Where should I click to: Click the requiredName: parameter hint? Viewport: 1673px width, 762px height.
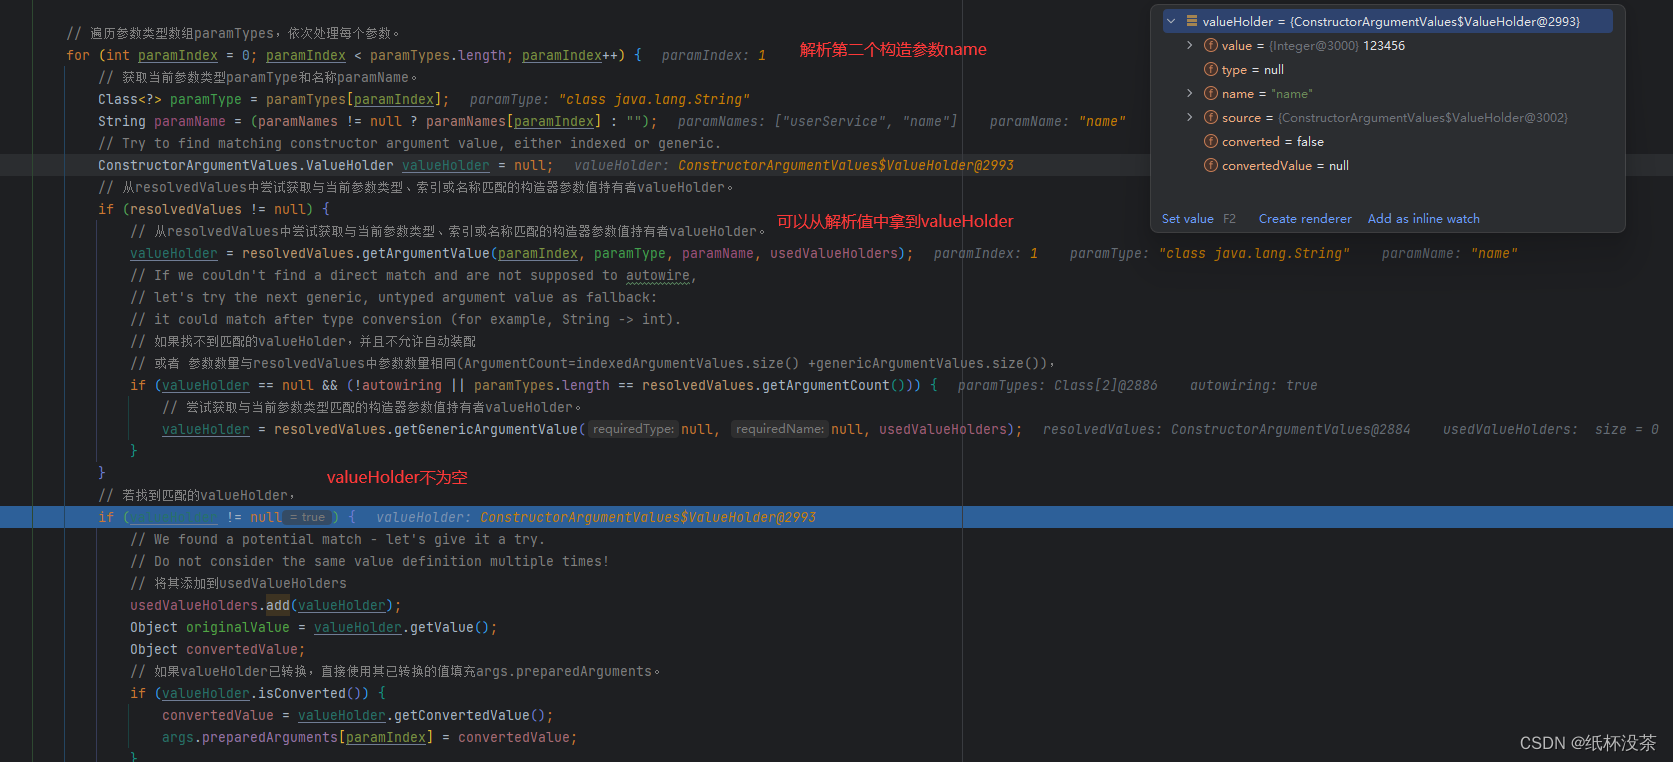(779, 429)
